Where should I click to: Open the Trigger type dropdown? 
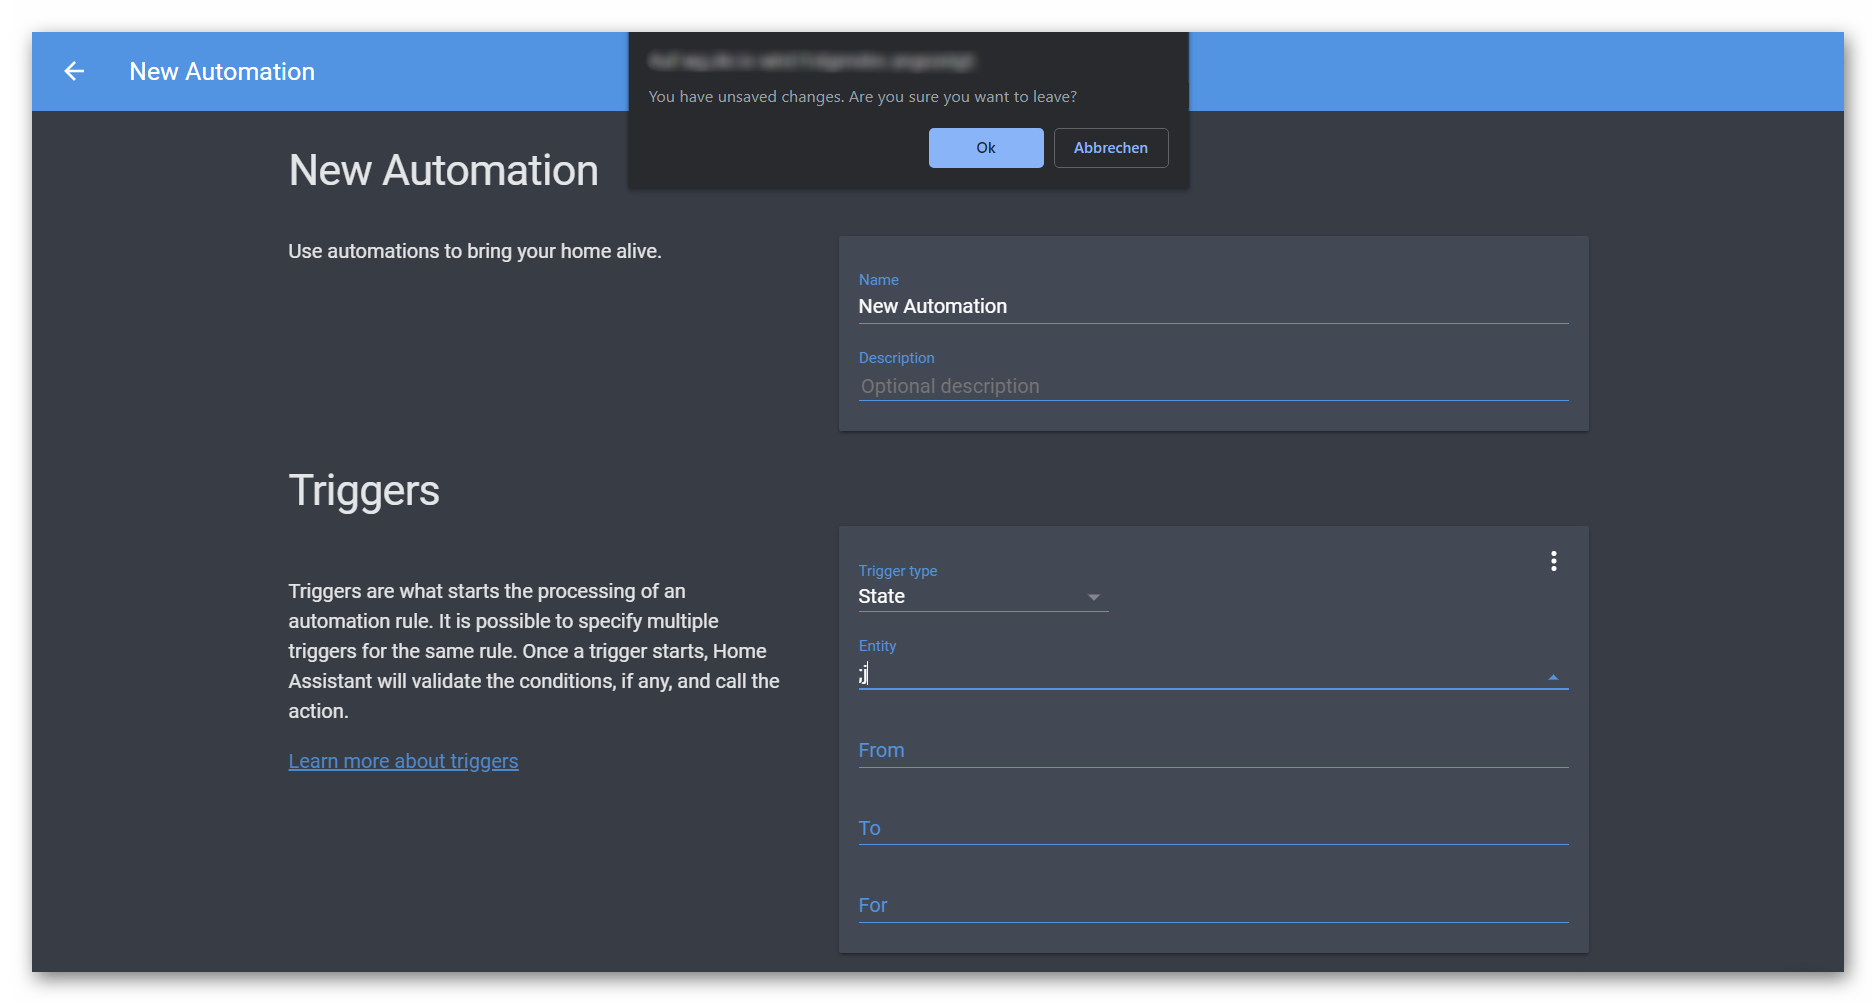pos(983,597)
